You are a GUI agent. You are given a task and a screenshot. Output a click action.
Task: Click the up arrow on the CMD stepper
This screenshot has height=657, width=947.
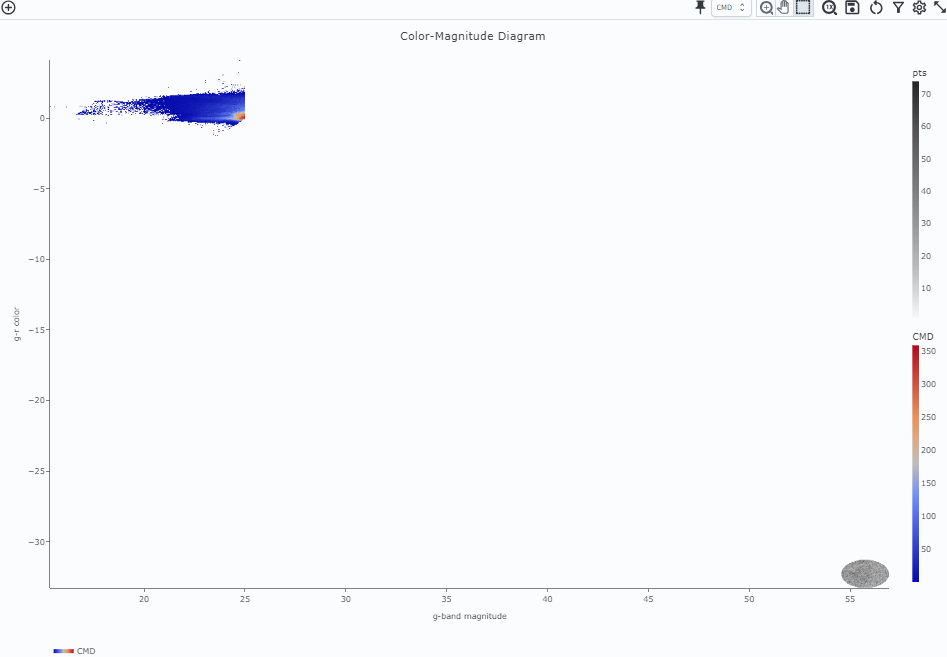pyautogui.click(x=741, y=5)
